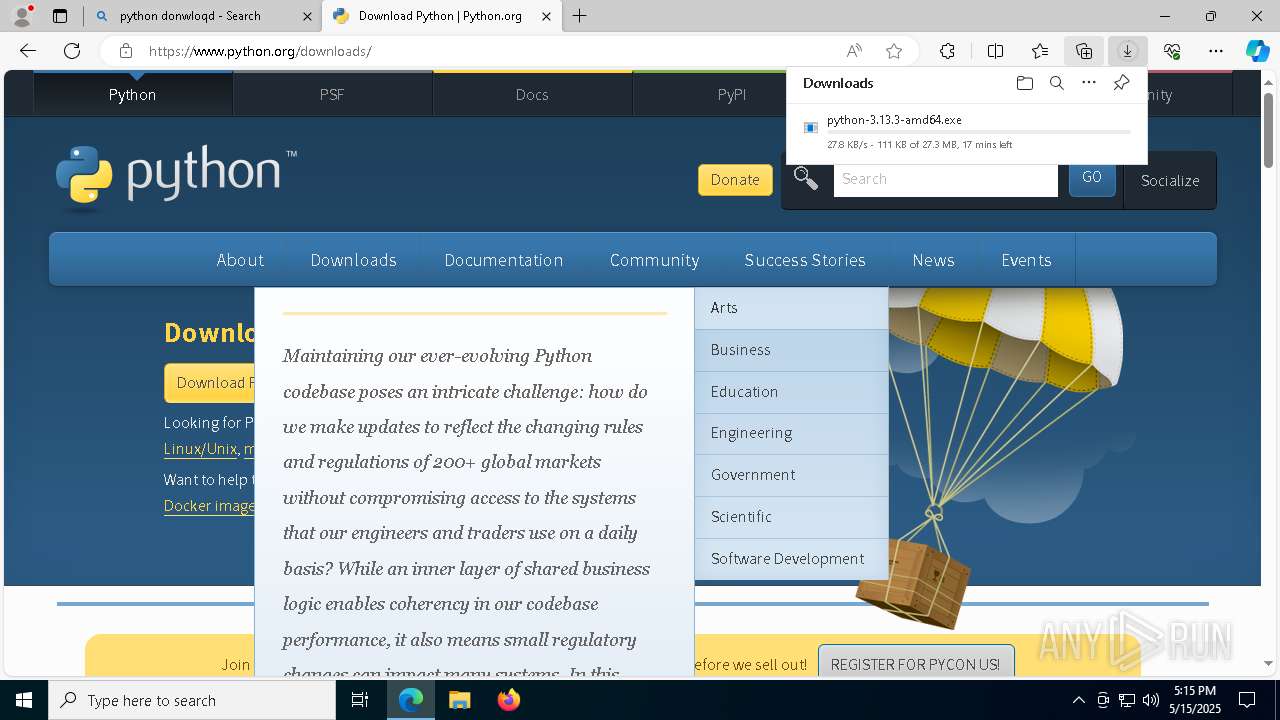Click the browser back arrow

(28, 51)
